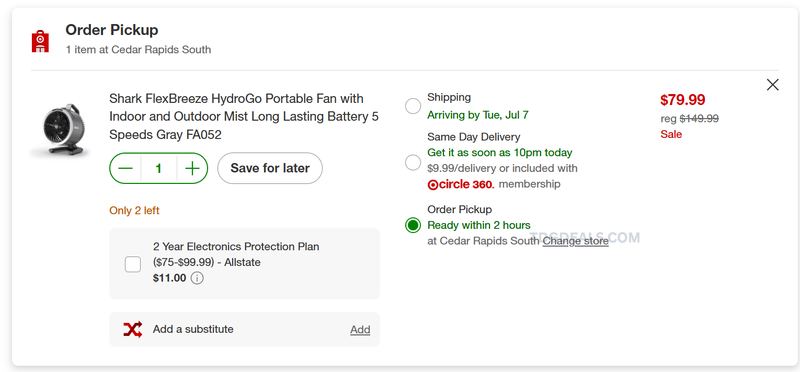Viewport: 800px width, 372px height.
Task: Select the Same Day Delivery radio option
Action: pyautogui.click(x=413, y=162)
